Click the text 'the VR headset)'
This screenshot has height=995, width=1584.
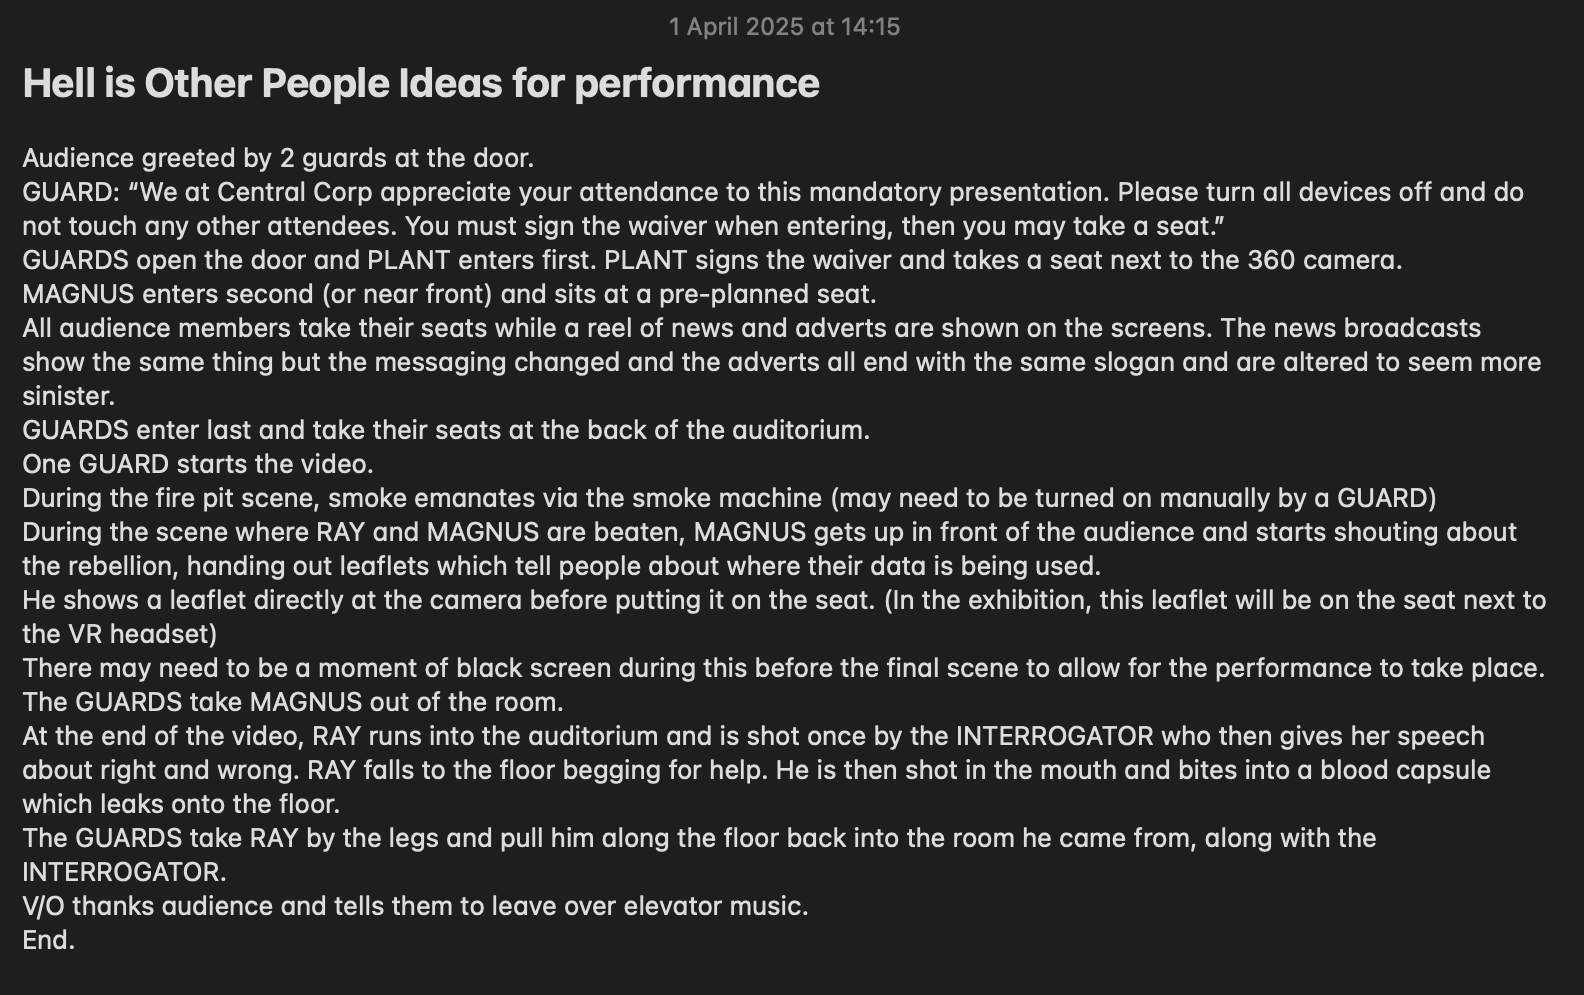click(120, 635)
